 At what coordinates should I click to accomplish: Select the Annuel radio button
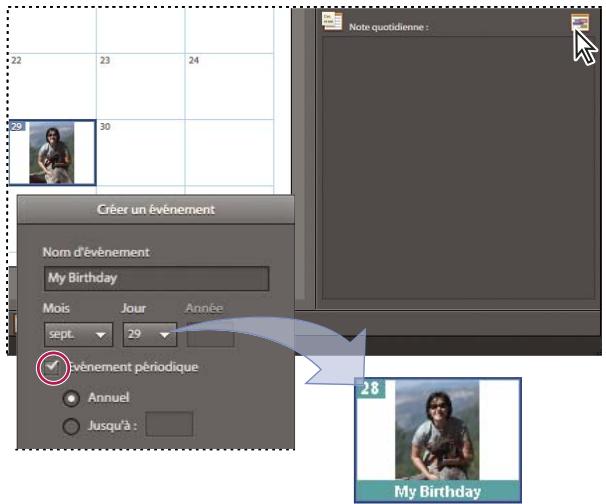pos(71,398)
